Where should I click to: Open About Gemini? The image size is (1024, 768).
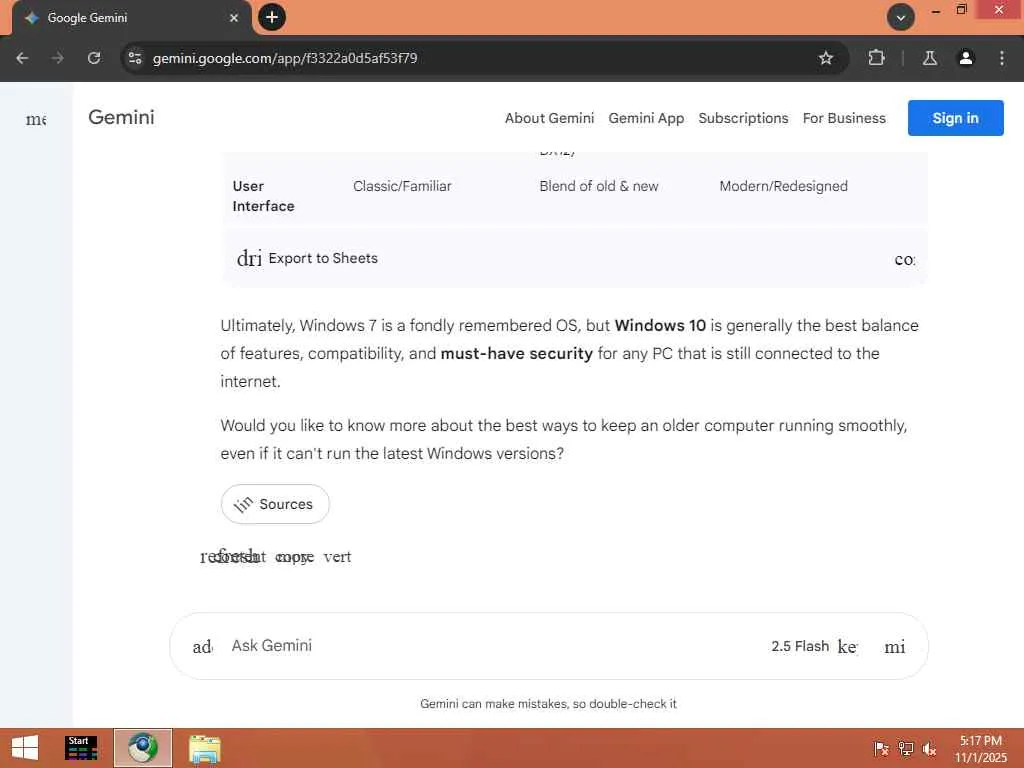[x=549, y=118]
